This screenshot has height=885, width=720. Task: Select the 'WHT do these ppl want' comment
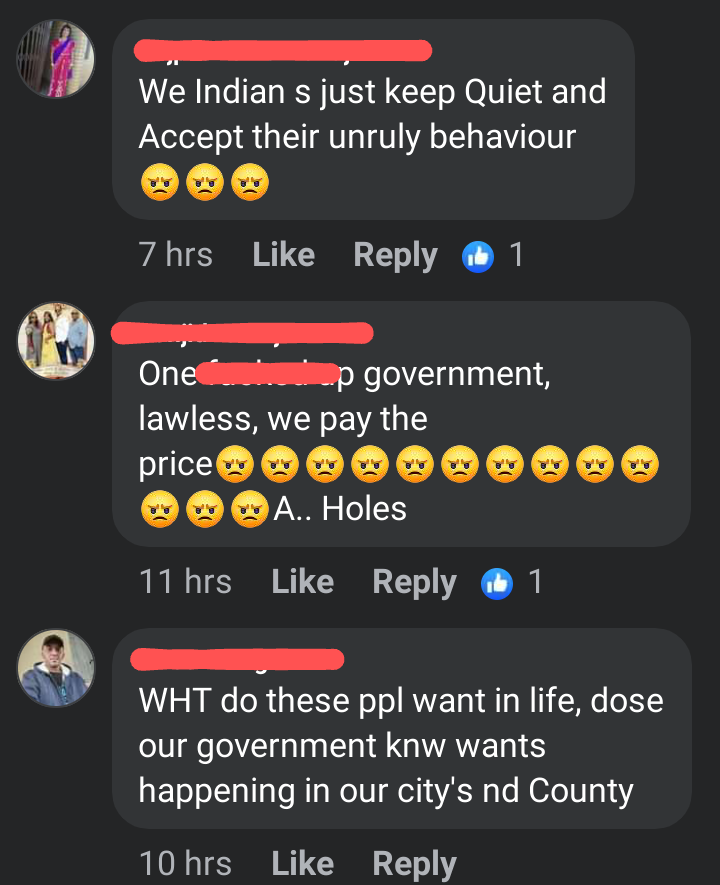(402, 728)
